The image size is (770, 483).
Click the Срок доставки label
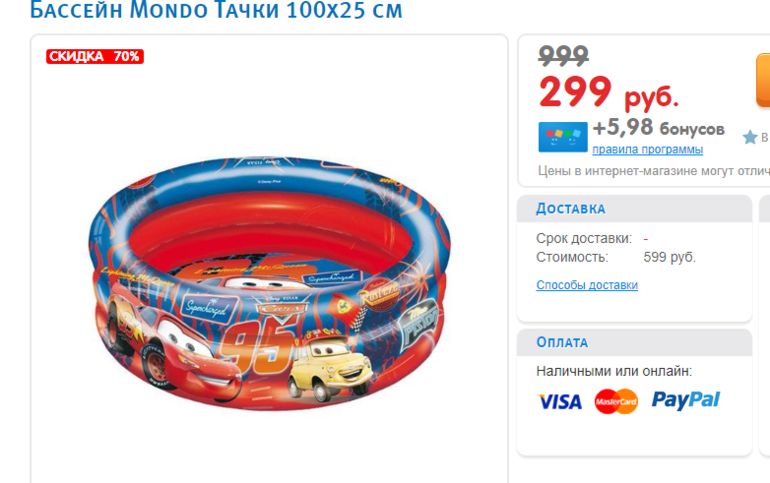coord(584,239)
